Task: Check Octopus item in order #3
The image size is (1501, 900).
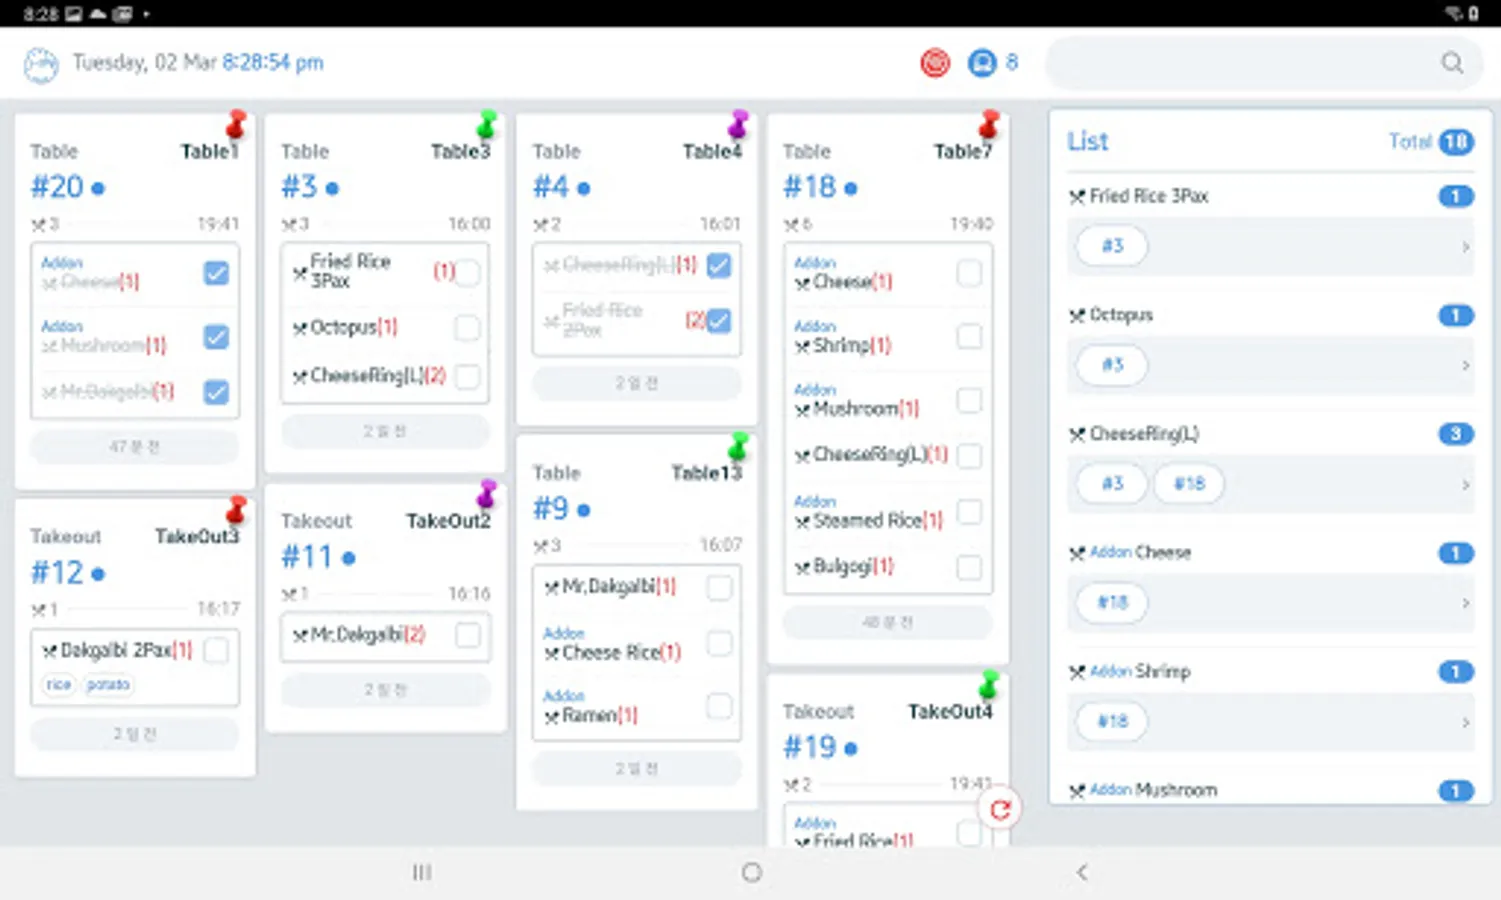Action: (x=467, y=327)
